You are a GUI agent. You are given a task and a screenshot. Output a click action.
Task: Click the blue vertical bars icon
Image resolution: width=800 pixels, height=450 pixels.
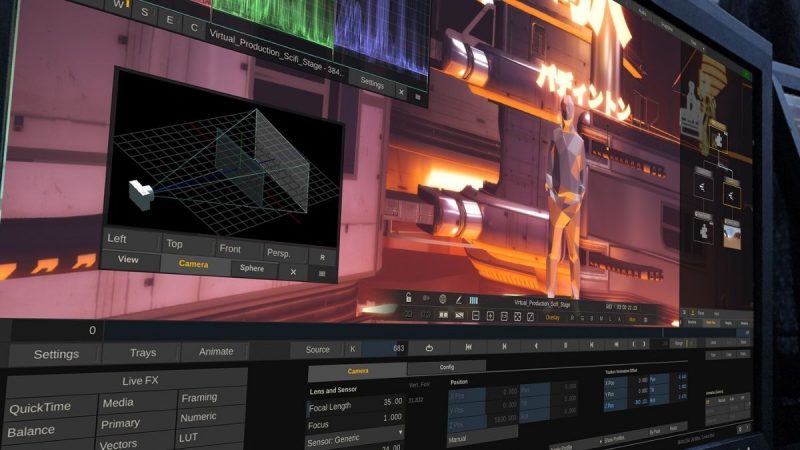[x=474, y=299]
